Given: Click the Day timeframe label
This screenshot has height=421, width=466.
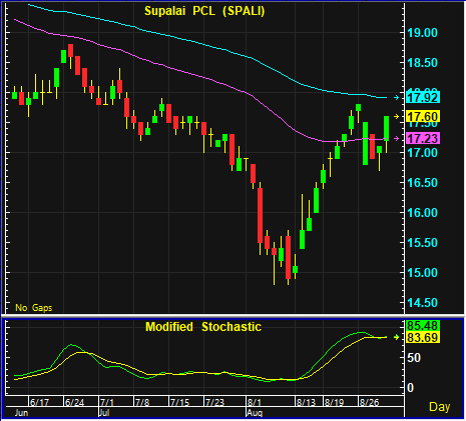Looking at the screenshot, I should click(439, 407).
